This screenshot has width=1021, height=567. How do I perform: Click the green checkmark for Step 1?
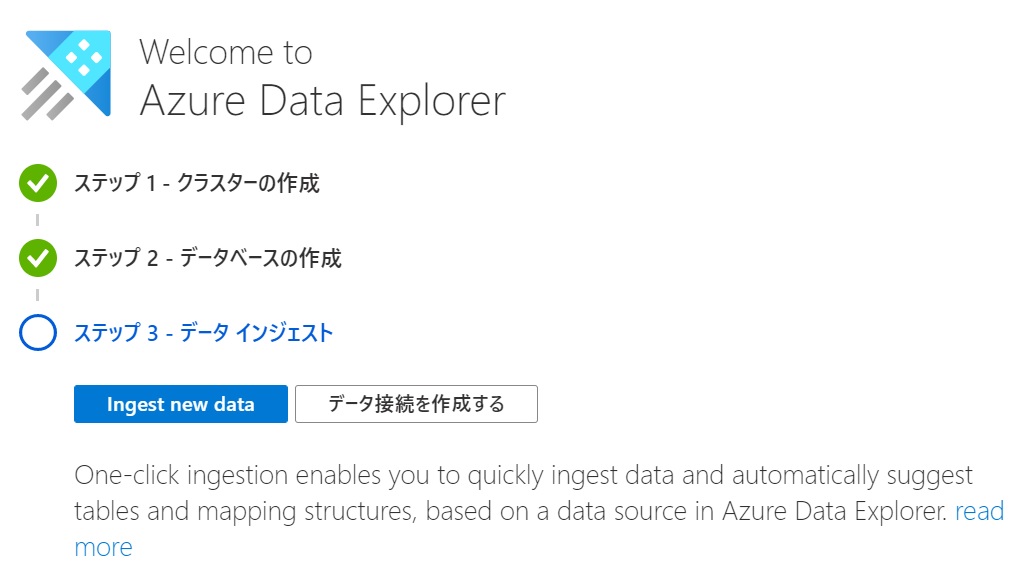click(x=38, y=183)
